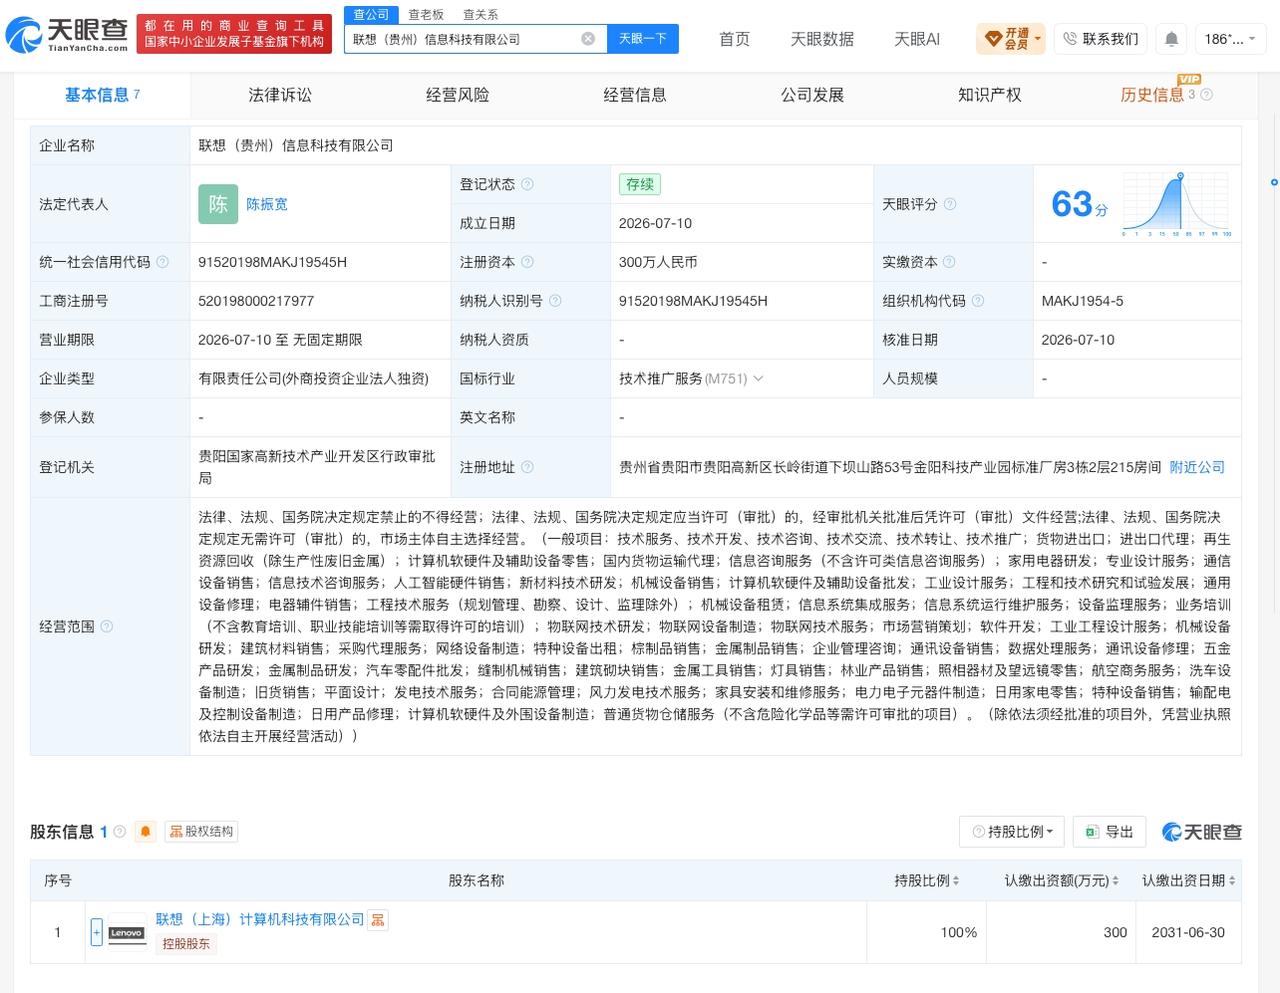
Task: Switch to 基本信息 tab
Action: pyautogui.click(x=102, y=95)
